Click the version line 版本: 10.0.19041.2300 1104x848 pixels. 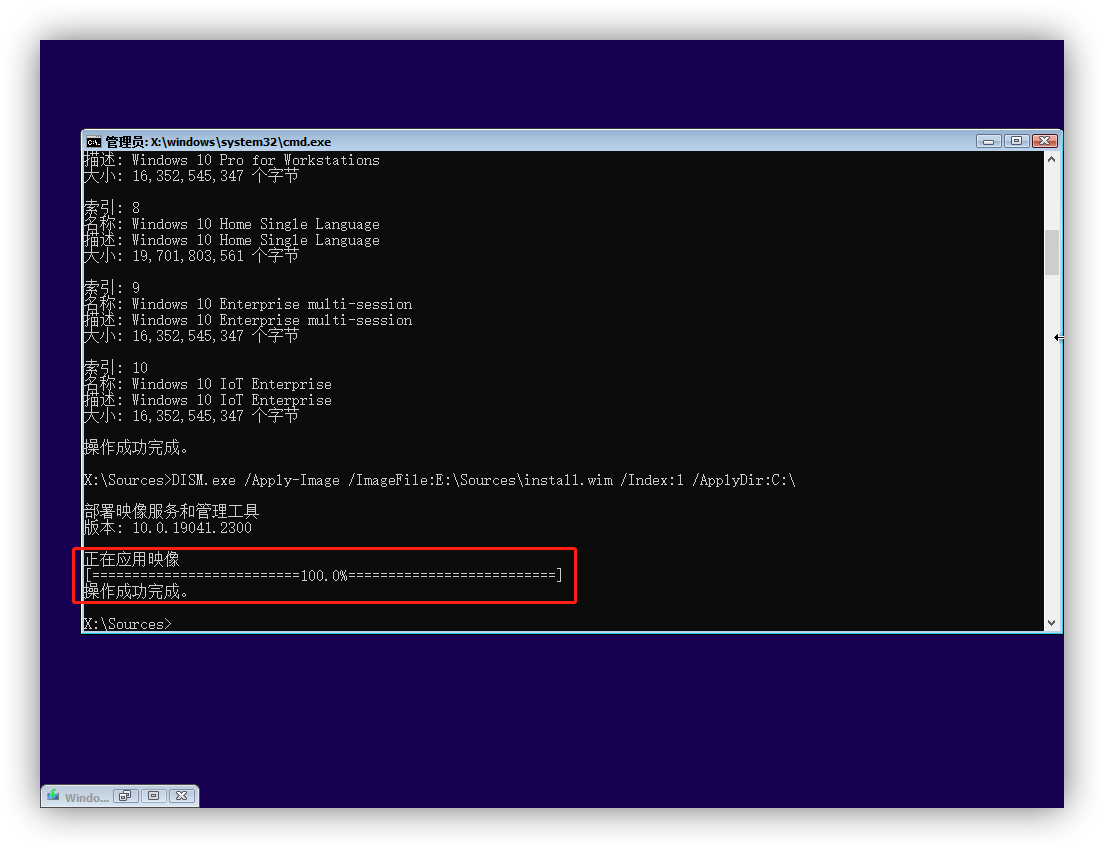(168, 528)
